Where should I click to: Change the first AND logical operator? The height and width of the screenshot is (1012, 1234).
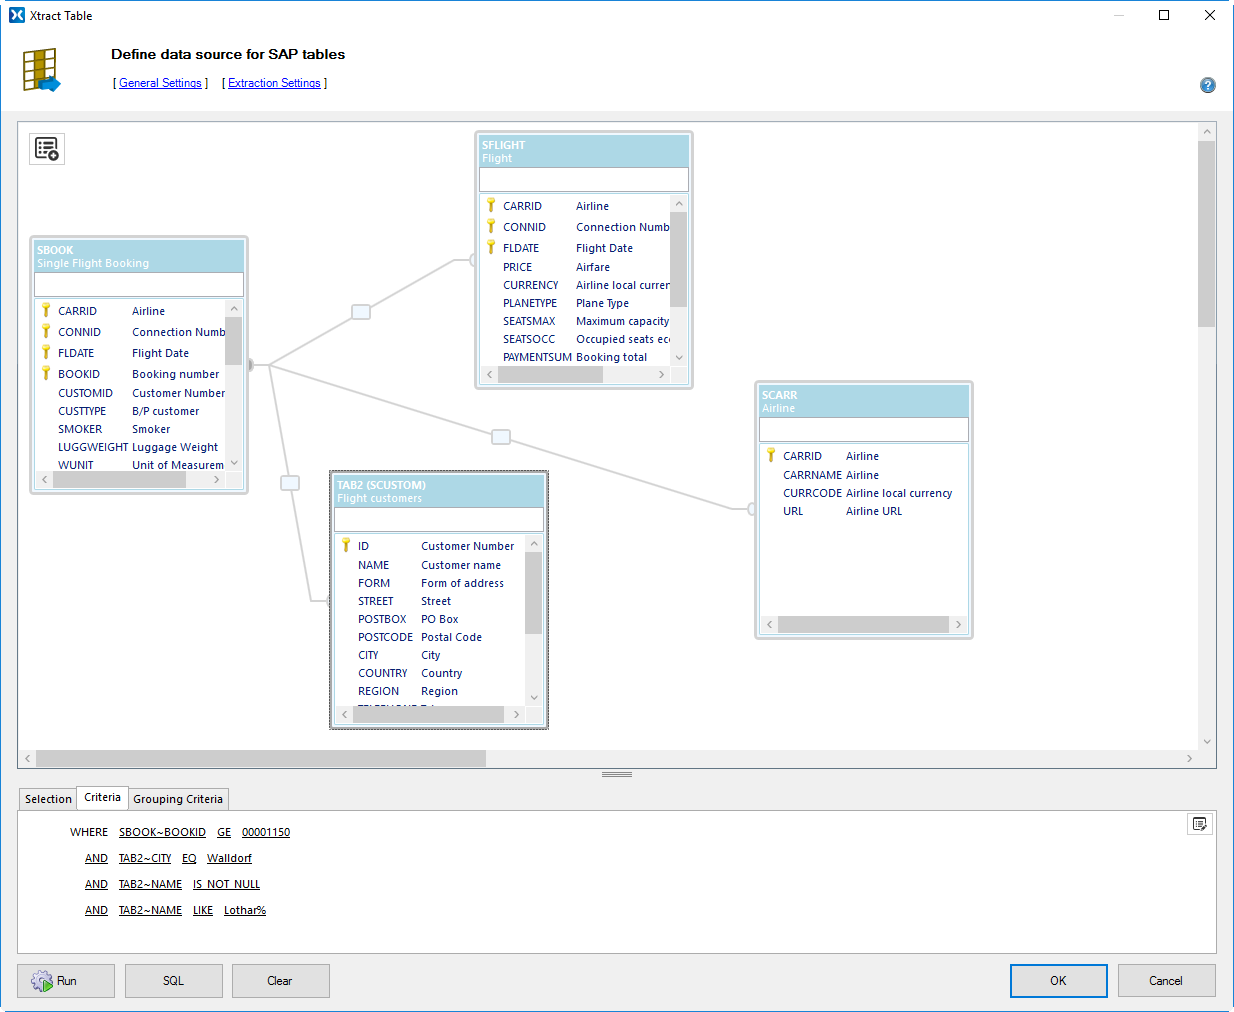tap(96, 858)
